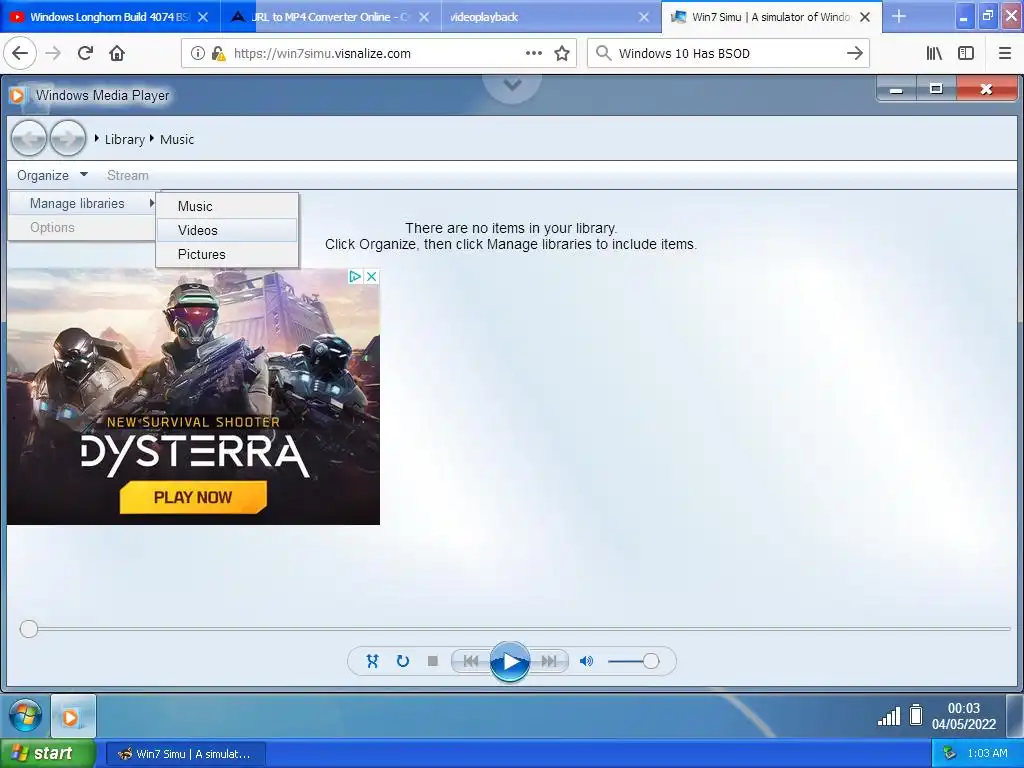Choose Videos in Manage libraries submenu
1024x768 pixels.
(x=227, y=230)
